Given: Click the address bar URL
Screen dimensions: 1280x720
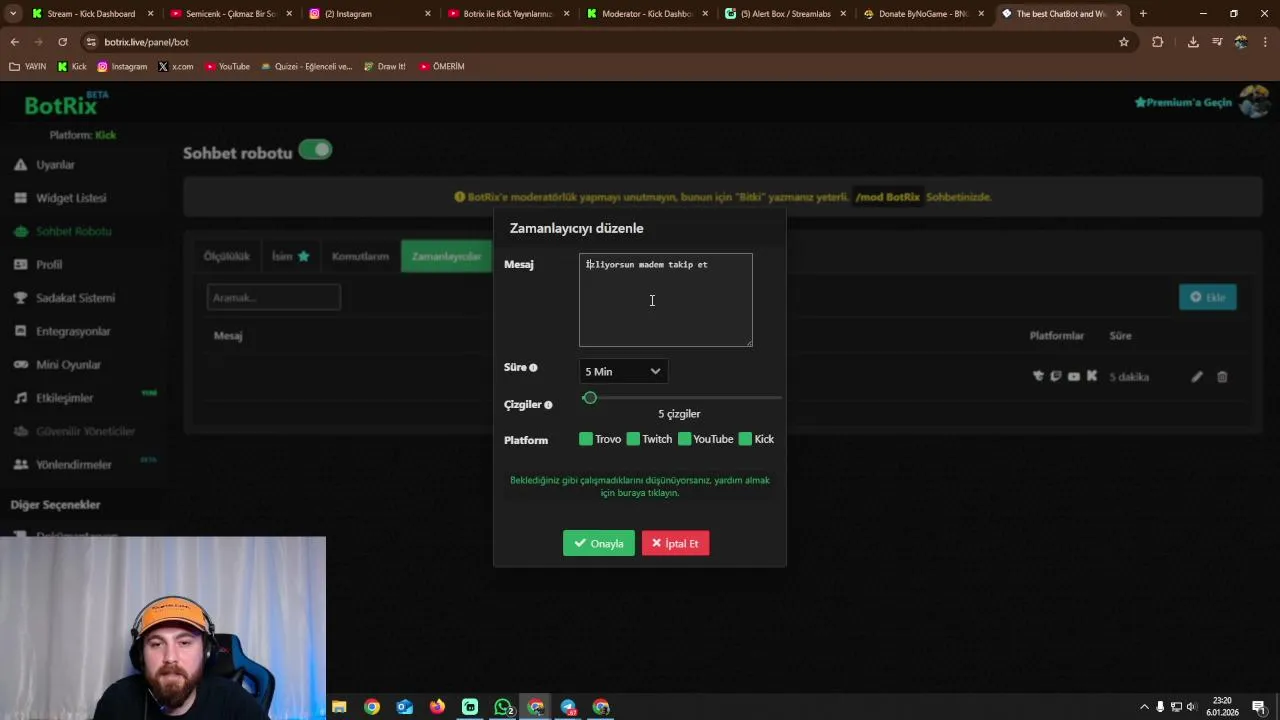Looking at the screenshot, I should point(146,42).
